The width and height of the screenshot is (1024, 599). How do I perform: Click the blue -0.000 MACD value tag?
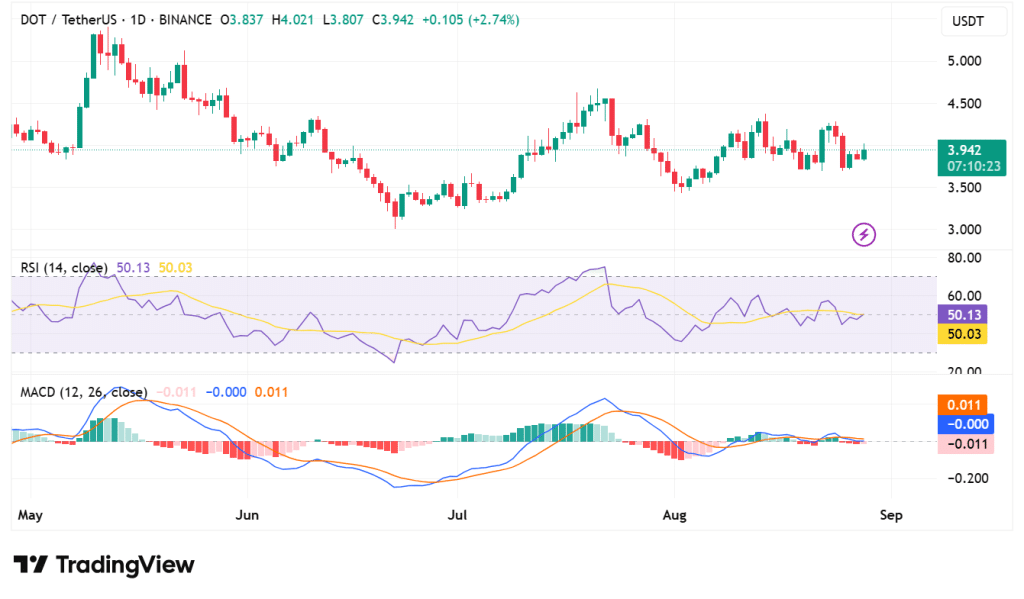pos(964,424)
